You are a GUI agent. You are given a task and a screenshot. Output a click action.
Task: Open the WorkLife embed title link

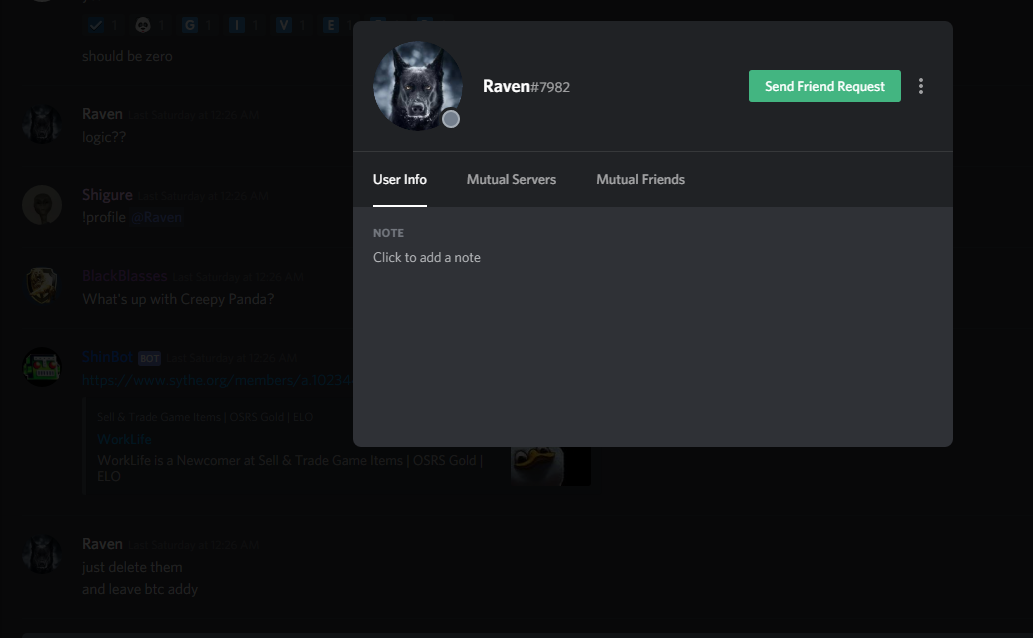point(124,439)
